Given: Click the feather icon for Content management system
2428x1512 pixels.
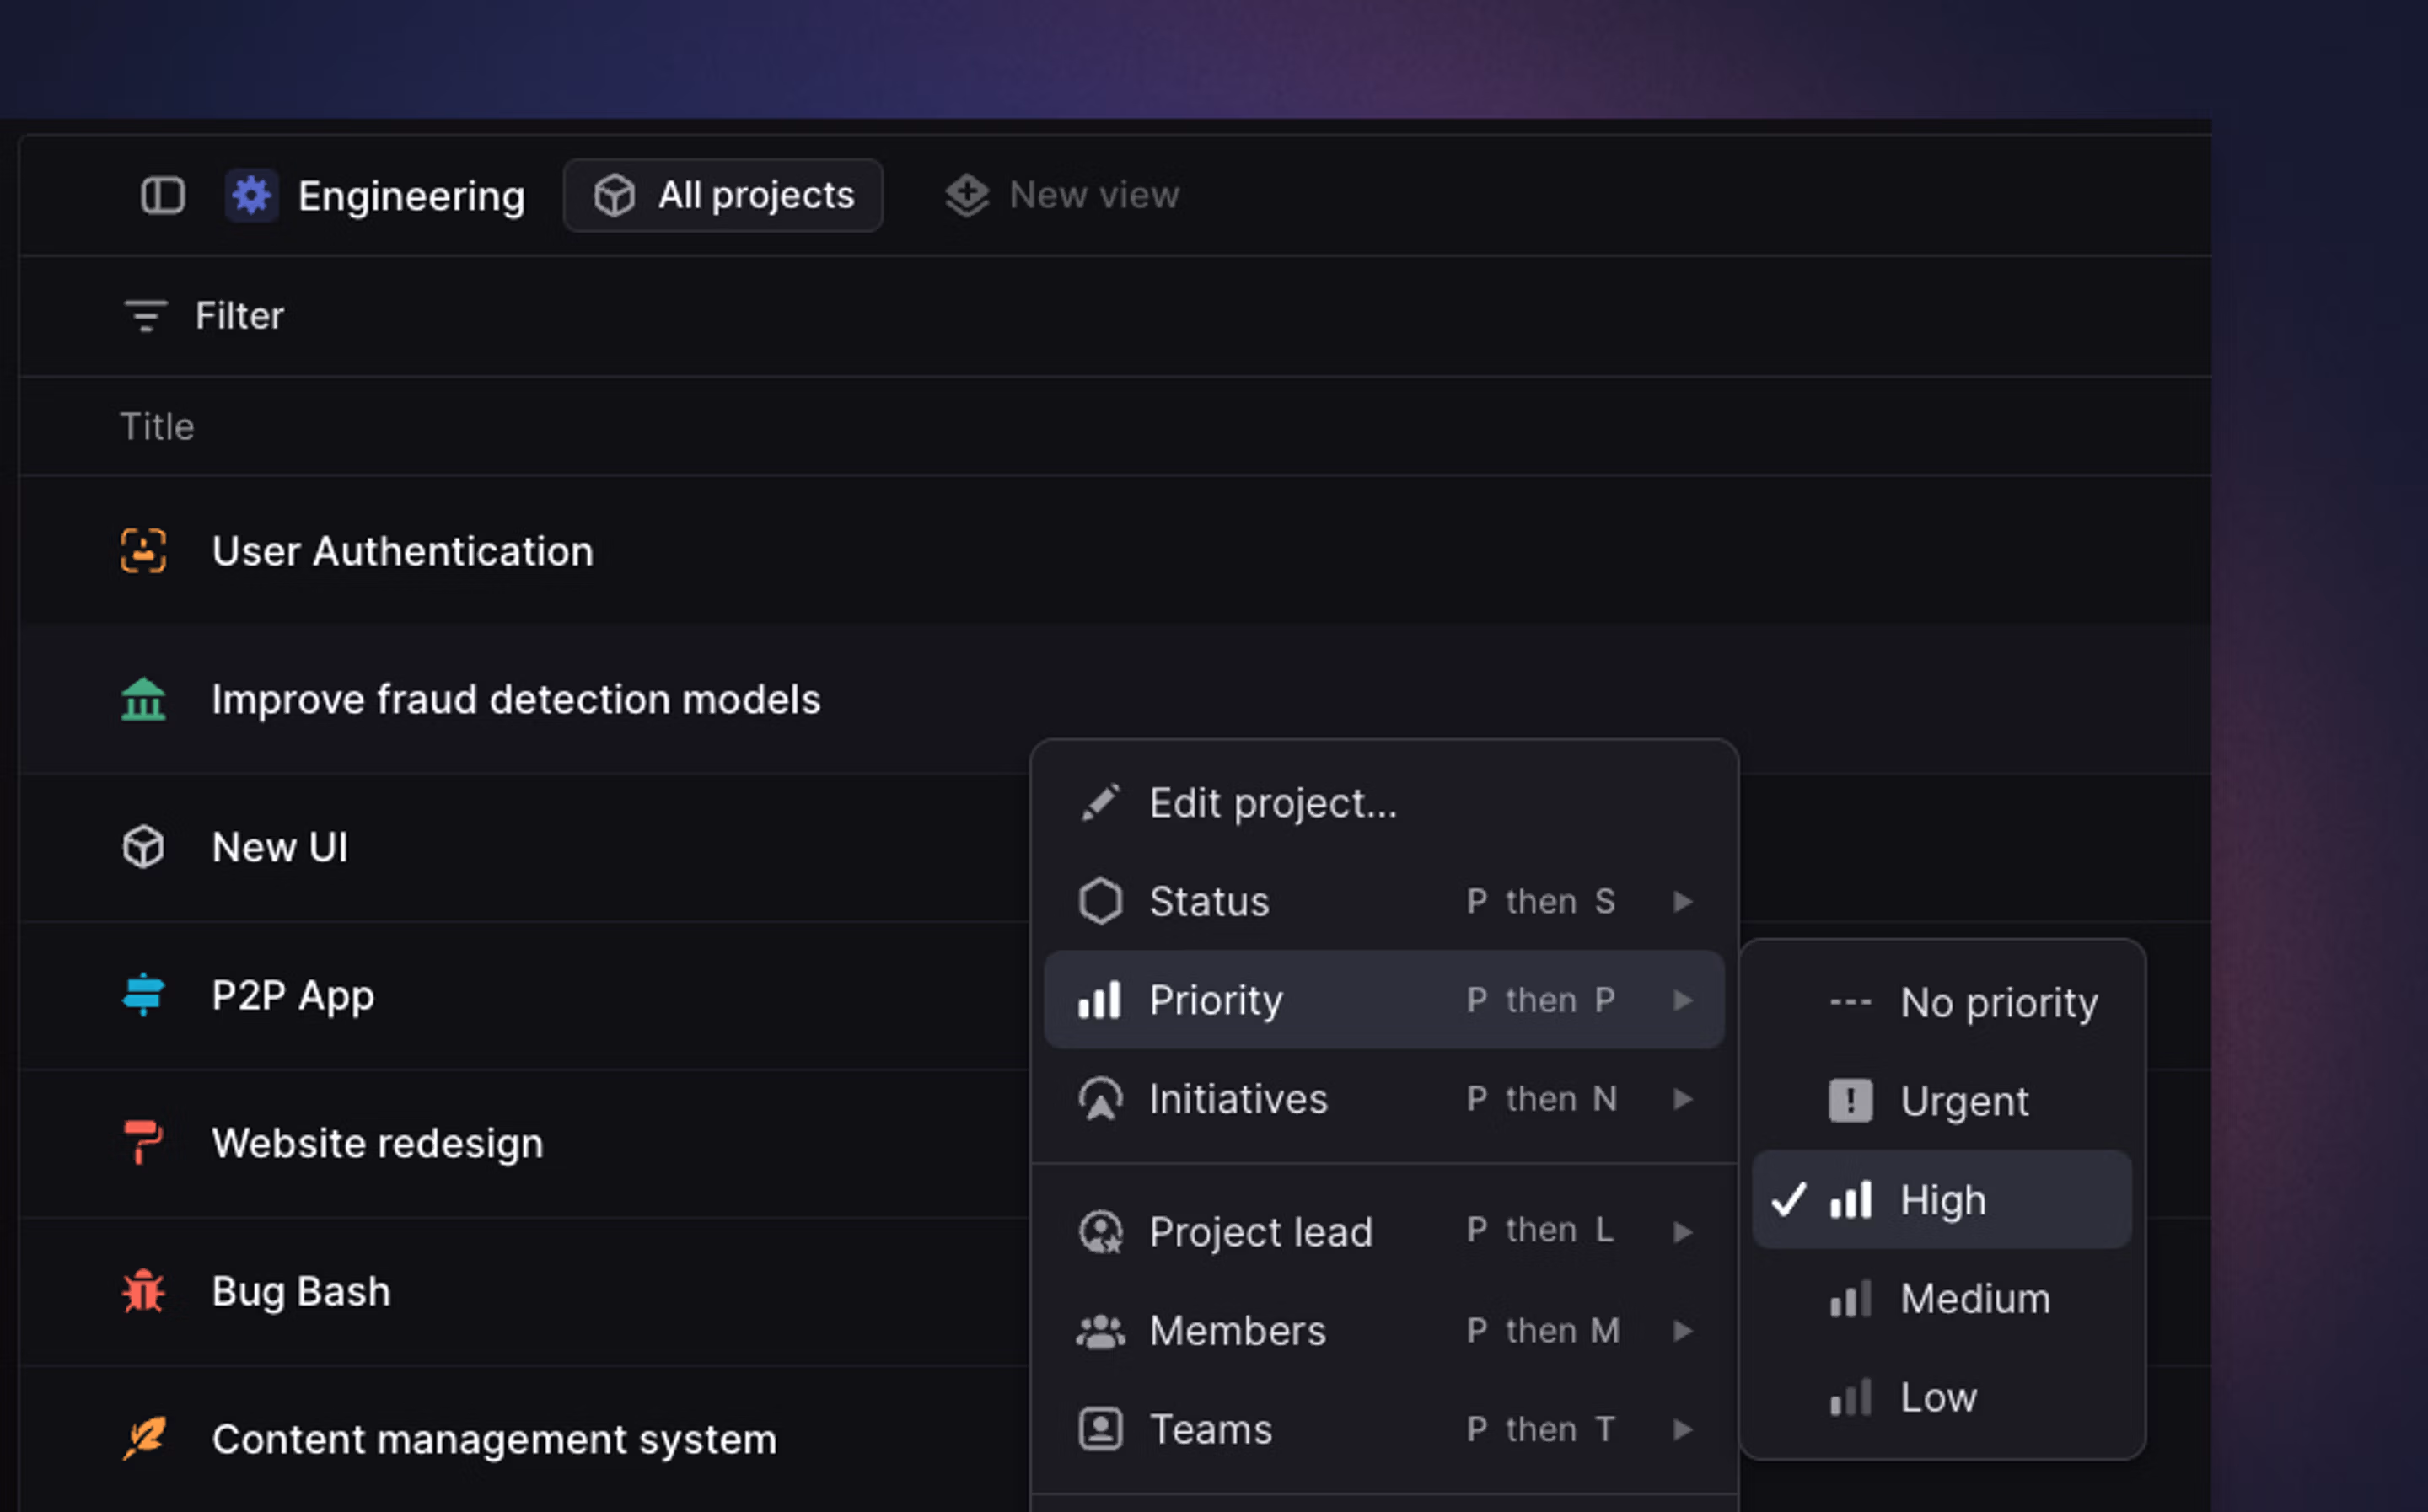Looking at the screenshot, I should (x=143, y=1439).
